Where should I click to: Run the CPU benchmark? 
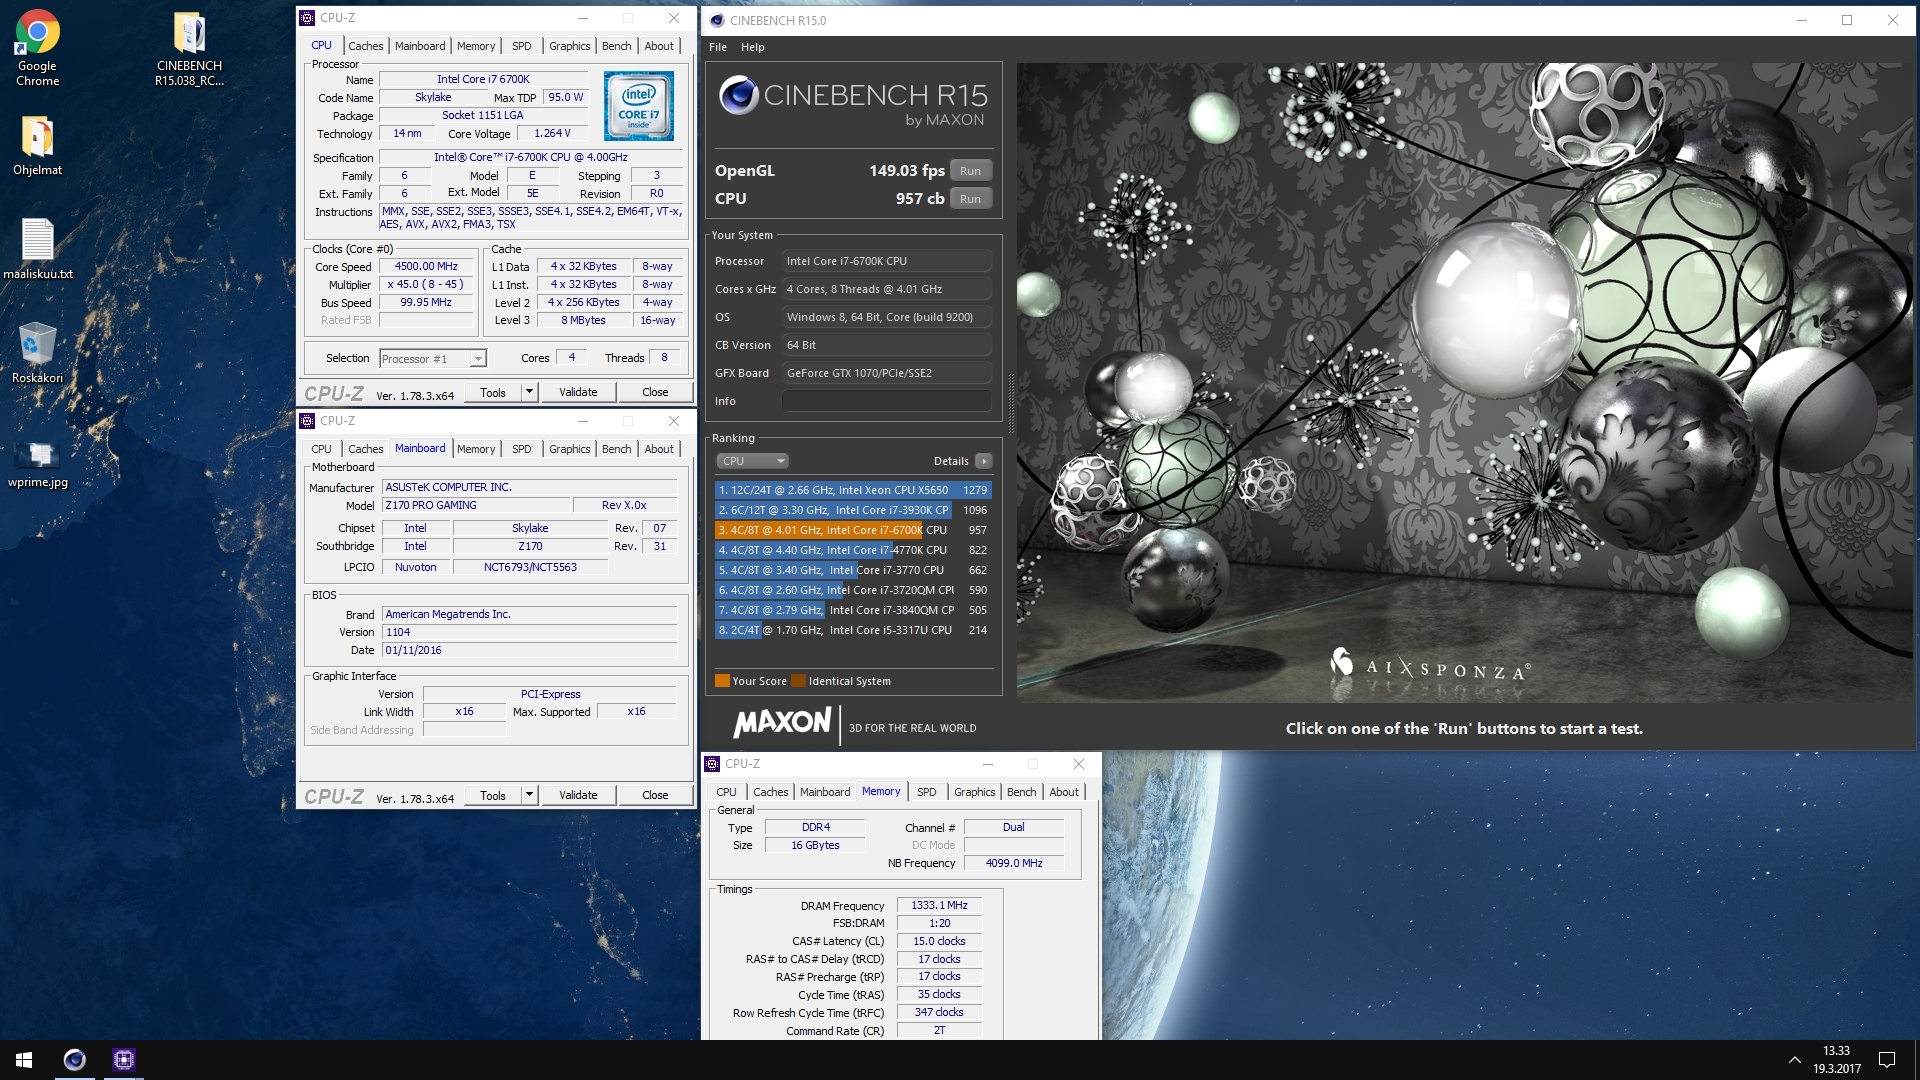coord(970,199)
